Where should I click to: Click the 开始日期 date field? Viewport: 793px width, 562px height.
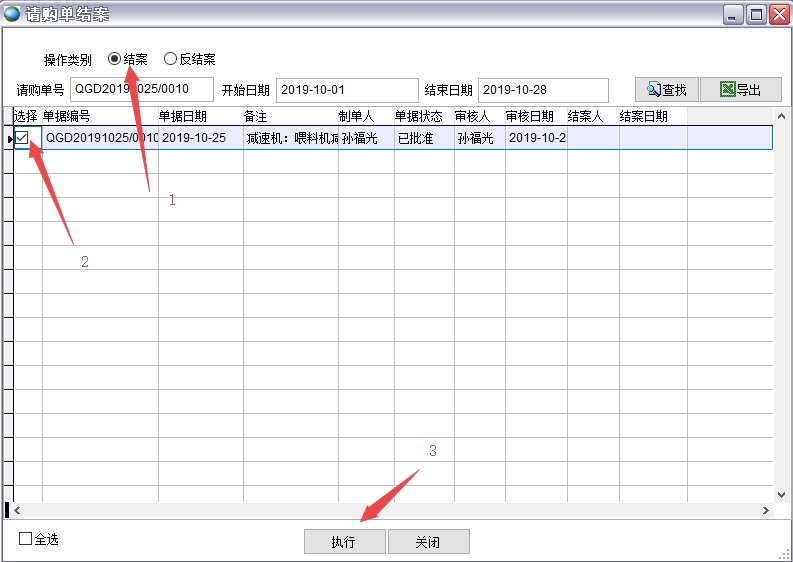pyautogui.click(x=346, y=90)
